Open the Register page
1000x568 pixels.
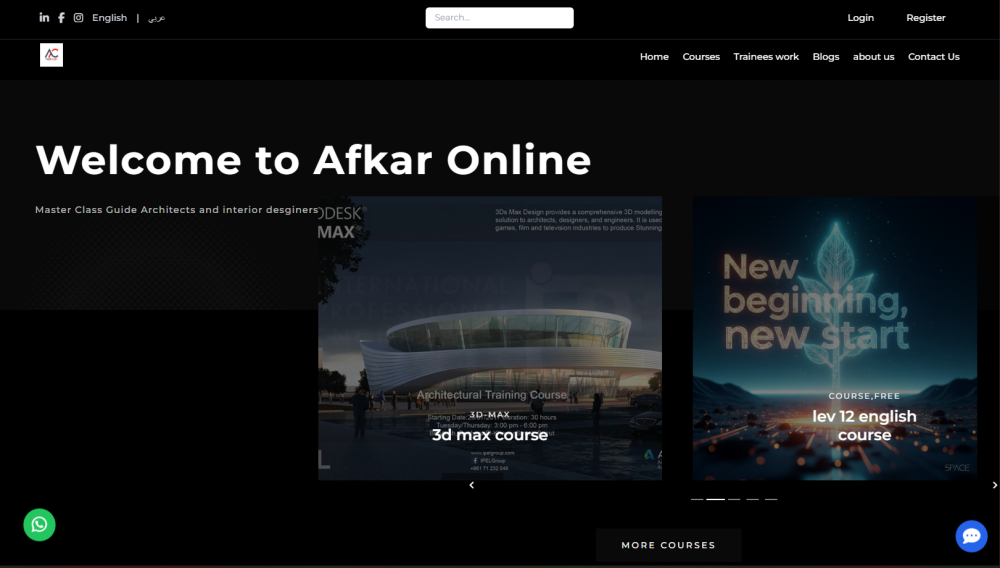point(925,18)
